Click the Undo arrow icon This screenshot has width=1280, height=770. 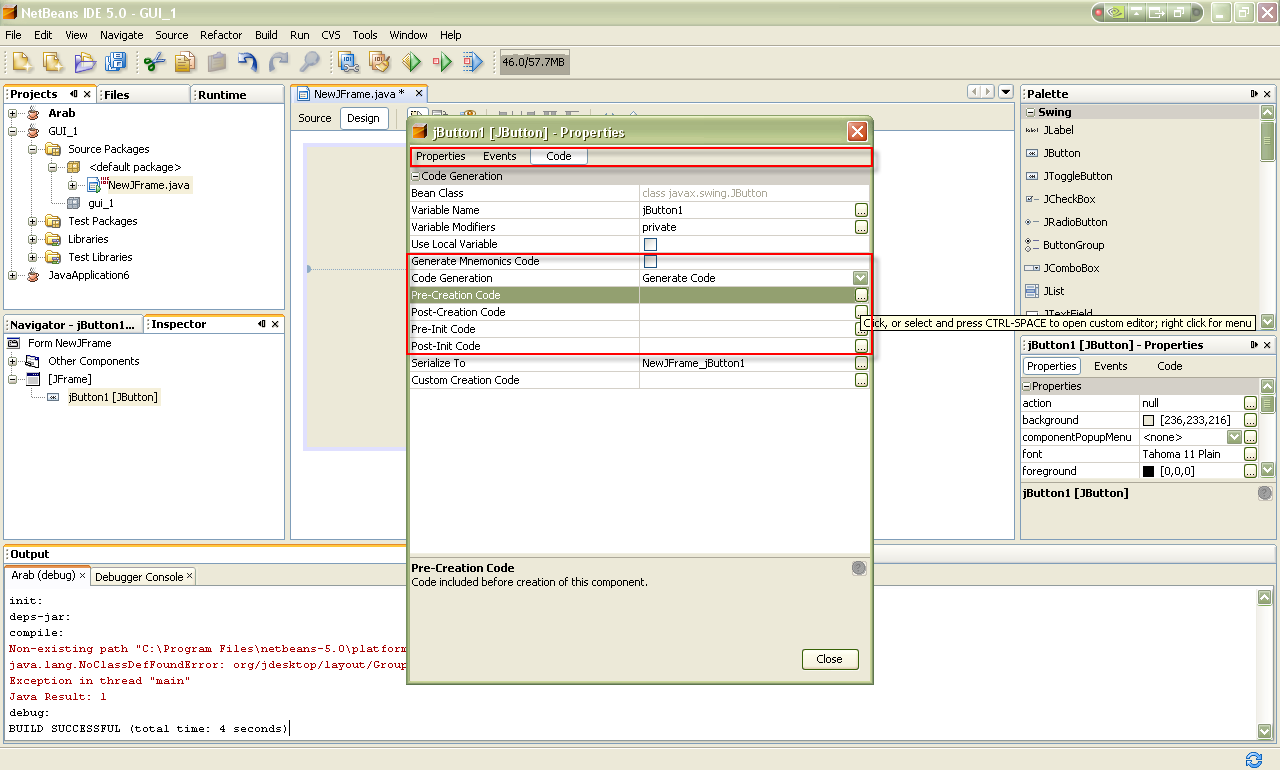(x=248, y=62)
